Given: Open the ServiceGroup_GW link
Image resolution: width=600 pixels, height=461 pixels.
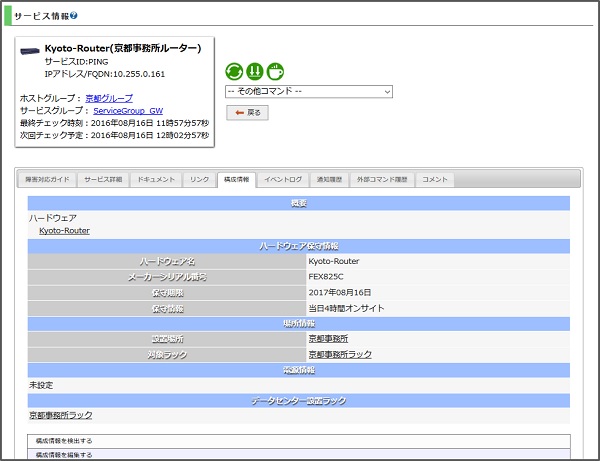Looking at the screenshot, I should (x=128, y=111).
